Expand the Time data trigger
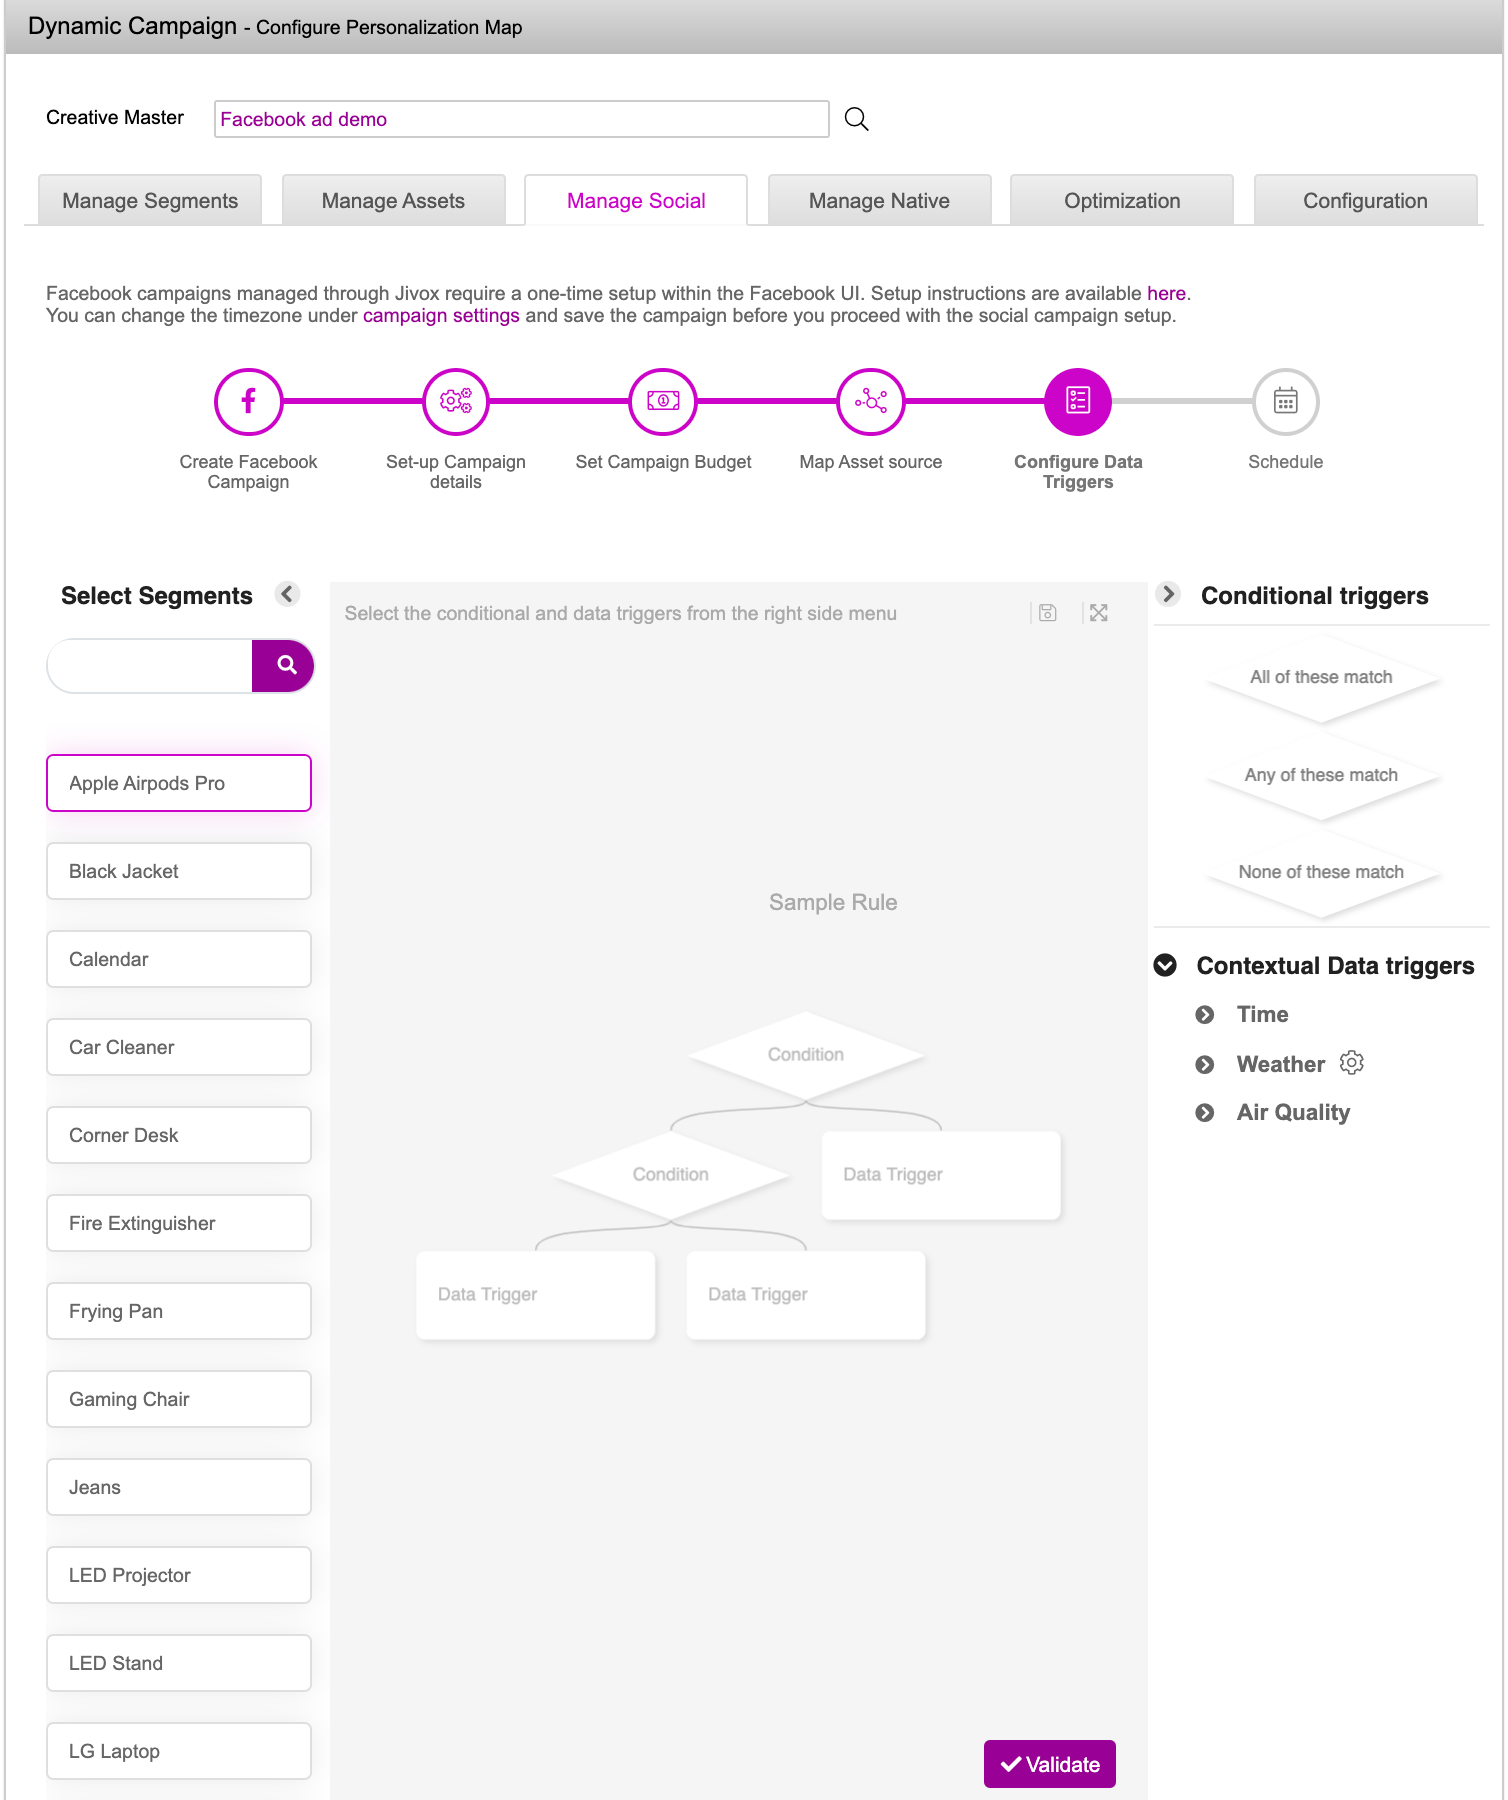The width and height of the screenshot is (1508, 1800). (1205, 1015)
